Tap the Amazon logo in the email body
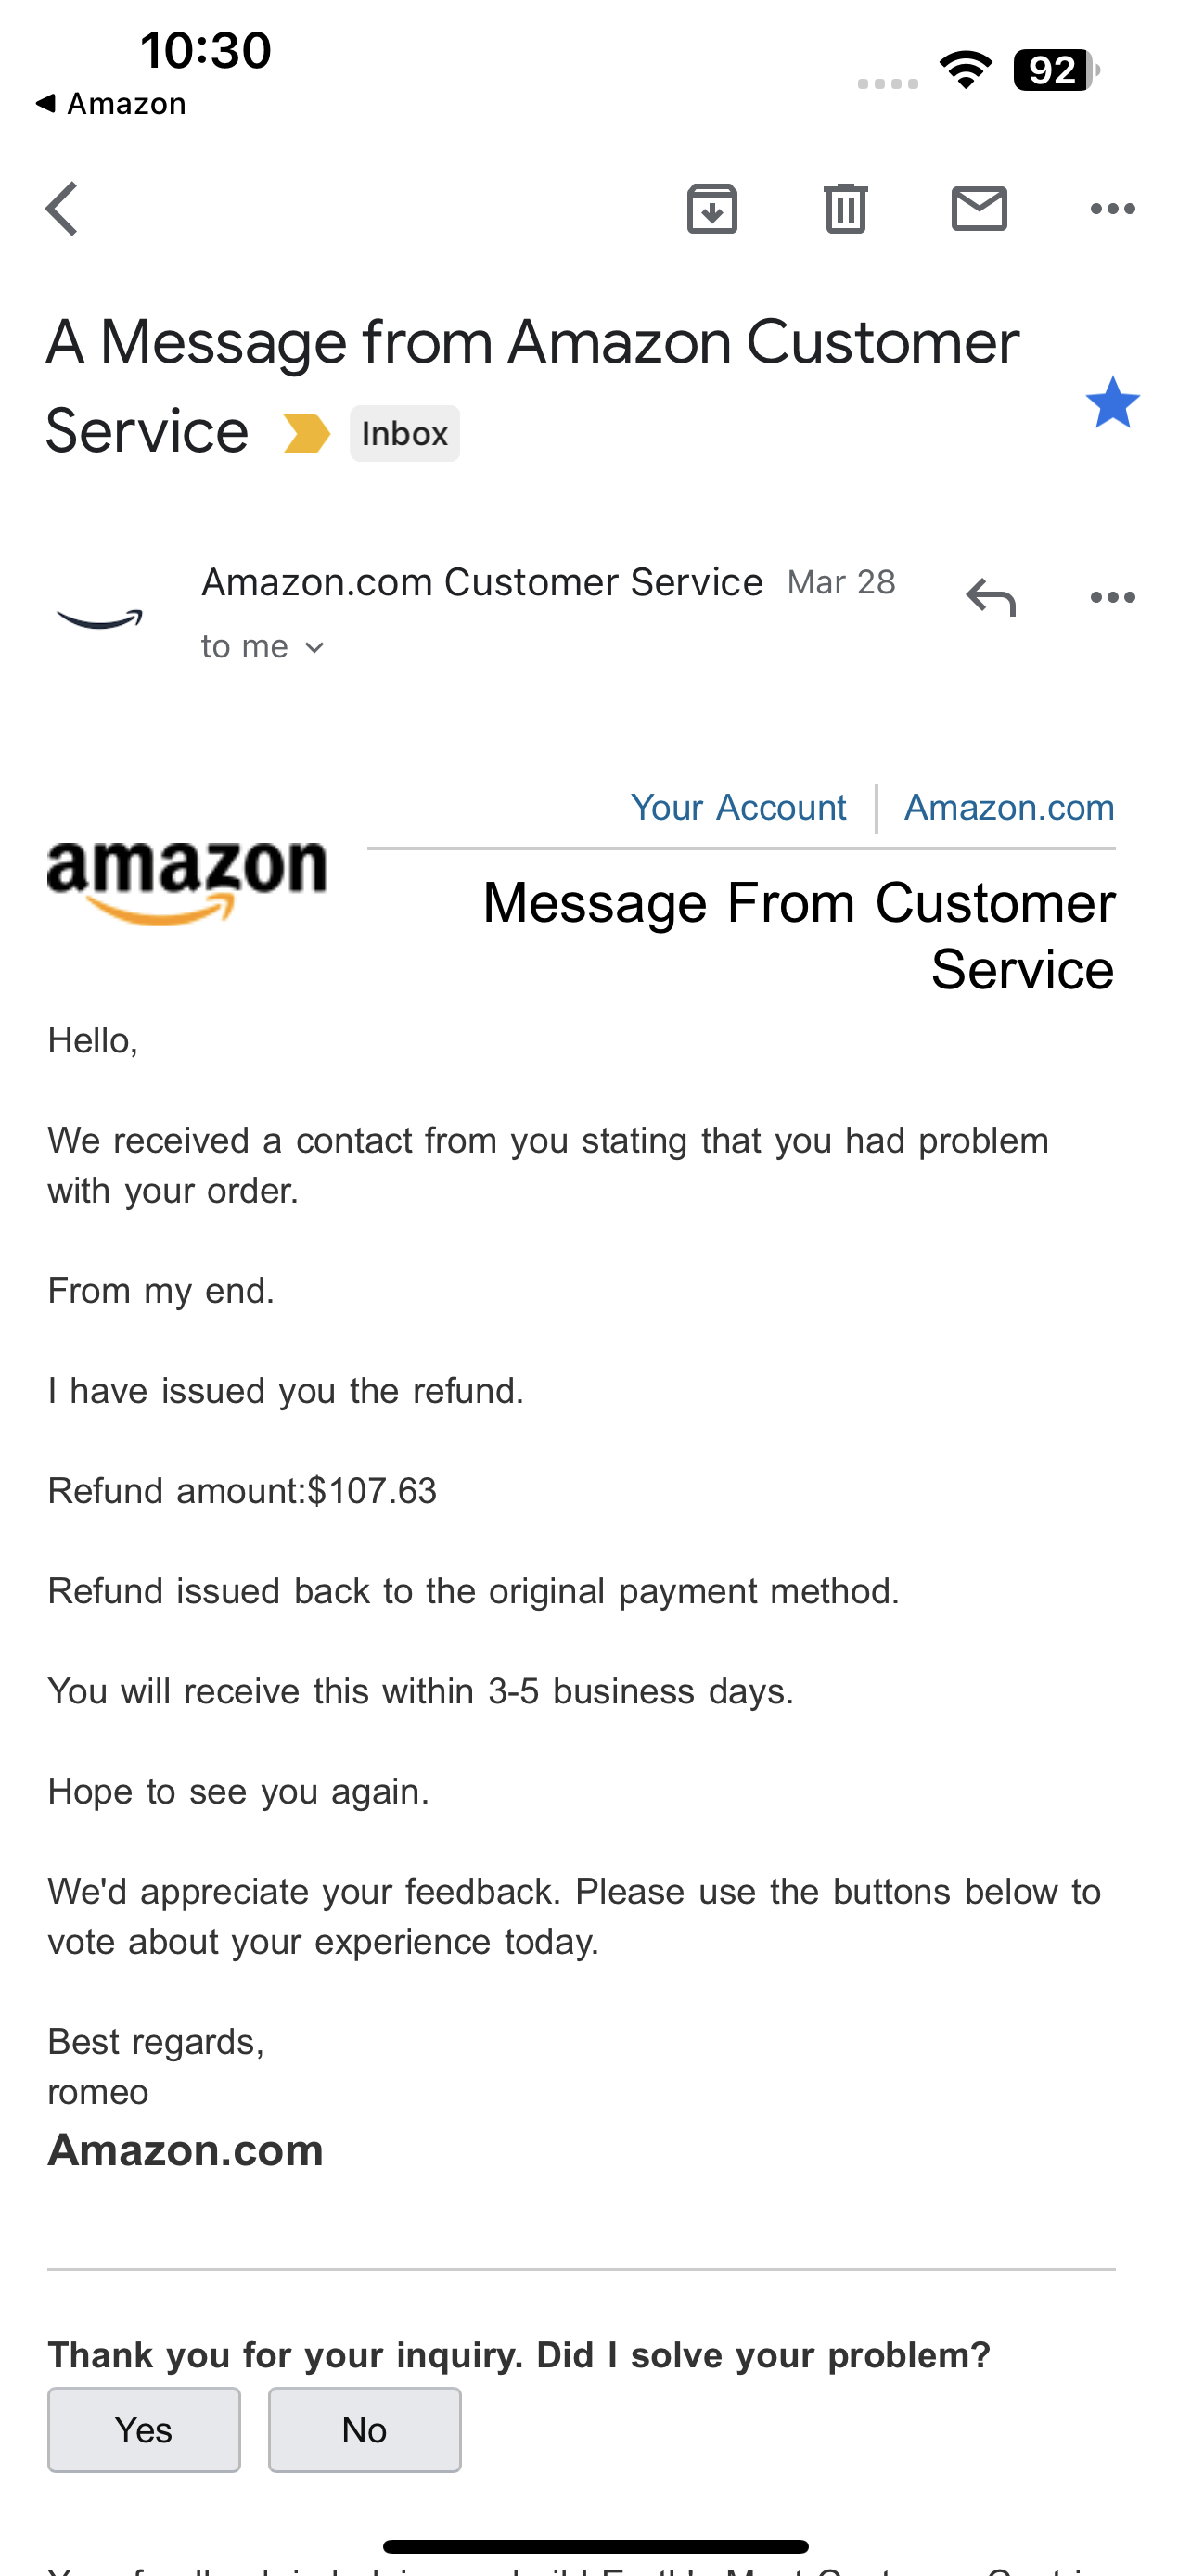The height and width of the screenshot is (2576, 1191). (186, 878)
